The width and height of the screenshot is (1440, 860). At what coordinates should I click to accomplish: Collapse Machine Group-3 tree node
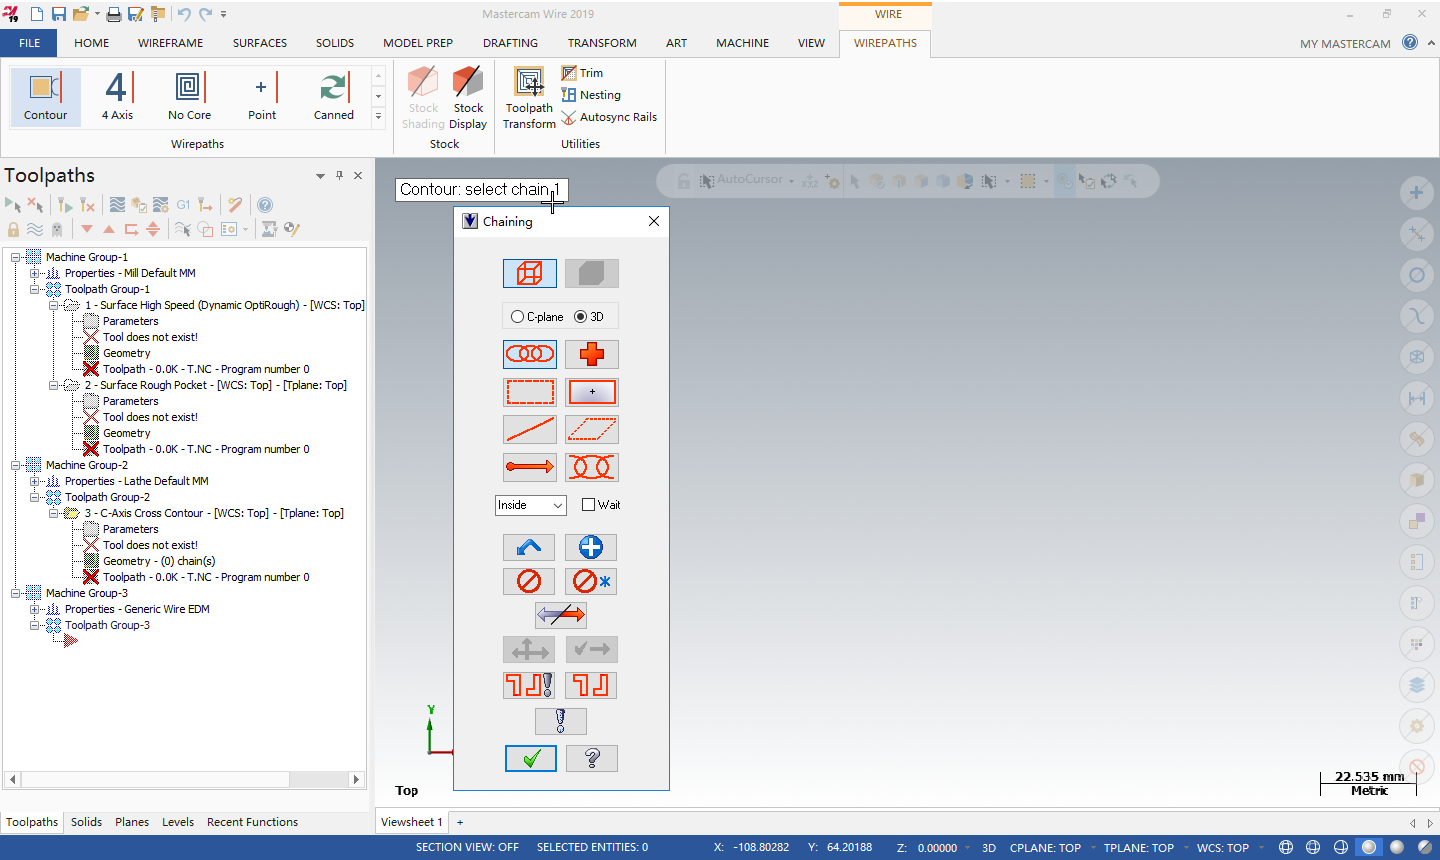(16, 593)
